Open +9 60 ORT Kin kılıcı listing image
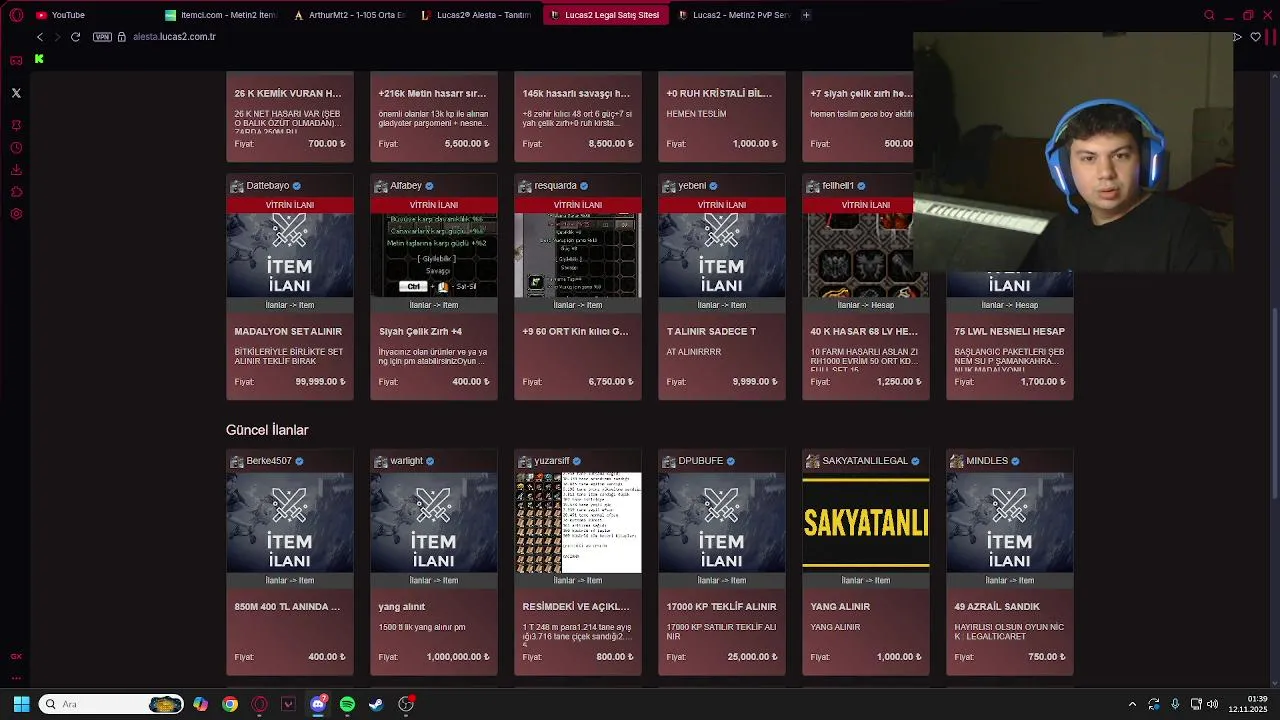Image resolution: width=1280 pixels, height=720 pixels. [578, 255]
